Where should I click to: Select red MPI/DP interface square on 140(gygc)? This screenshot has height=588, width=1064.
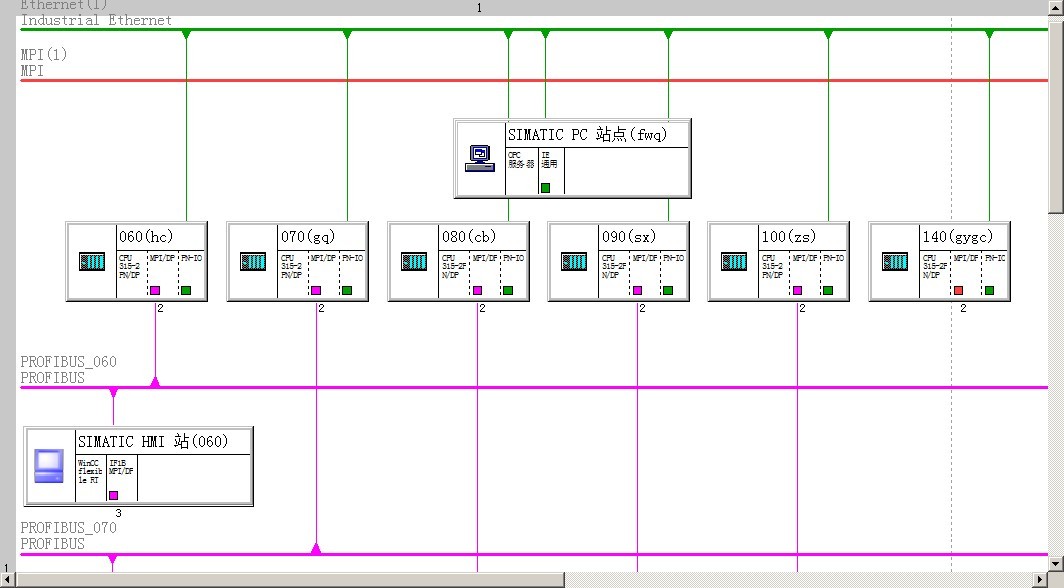click(958, 290)
